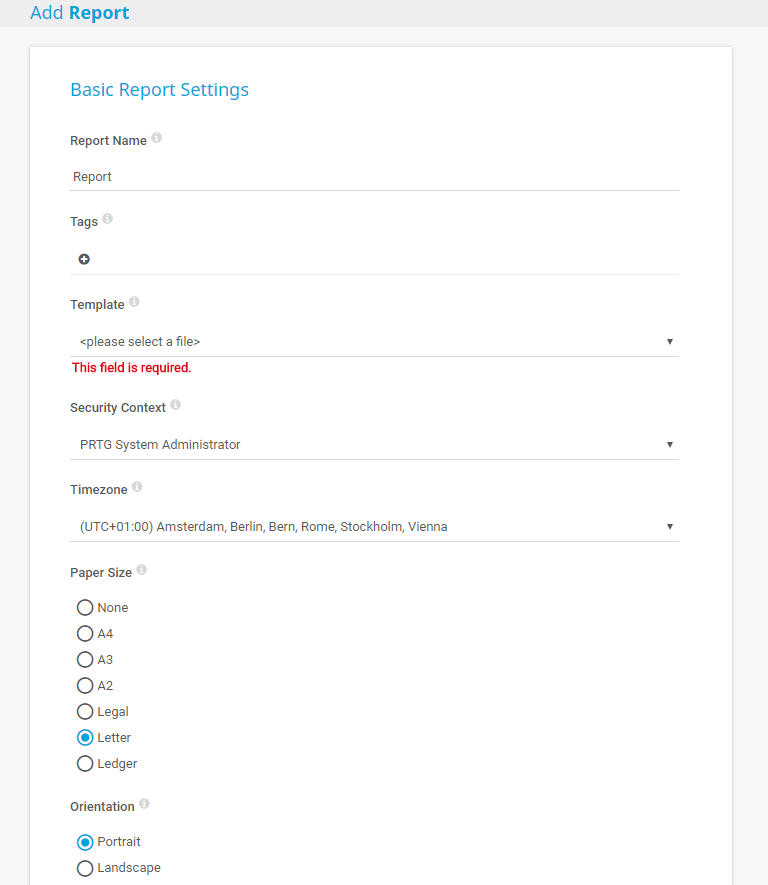Select A2 paper size option
Image resolution: width=768 pixels, height=885 pixels.
pyautogui.click(x=85, y=685)
